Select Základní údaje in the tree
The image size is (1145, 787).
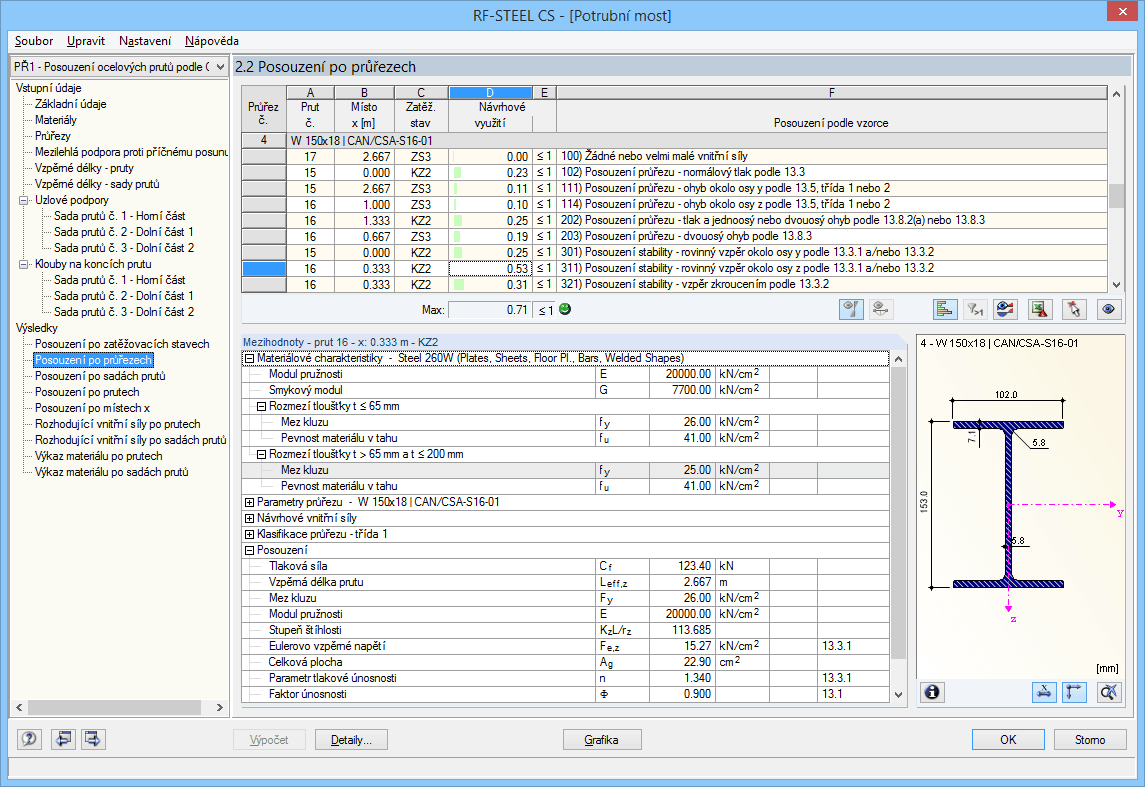[71, 104]
